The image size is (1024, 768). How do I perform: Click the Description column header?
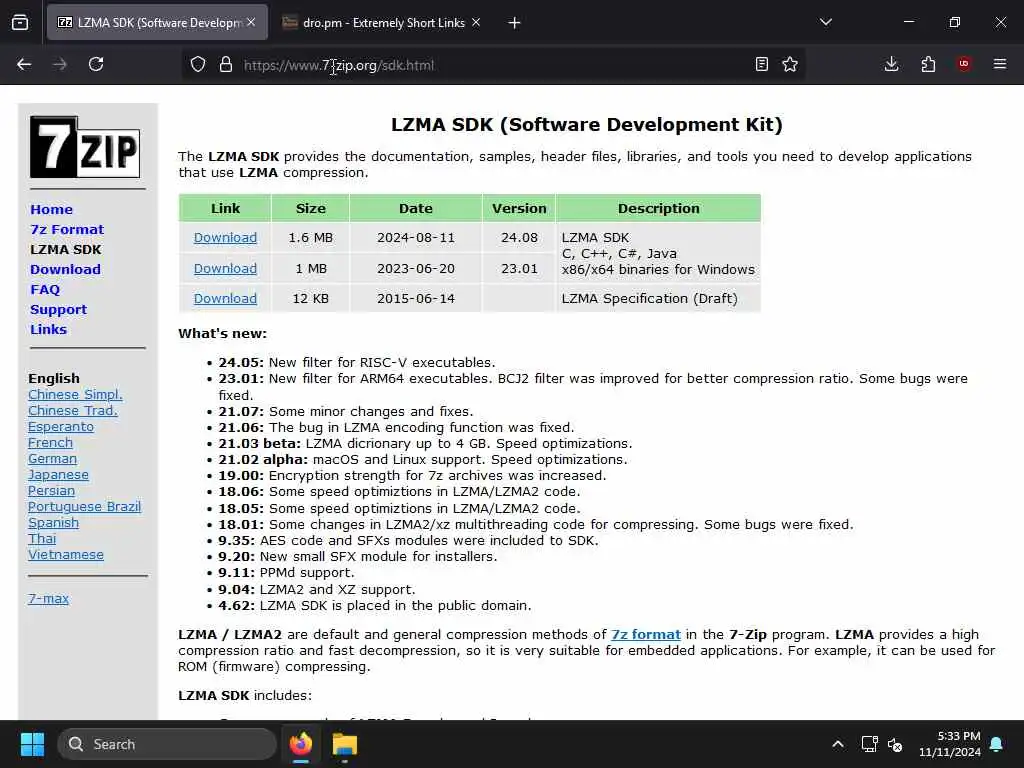[x=658, y=208]
